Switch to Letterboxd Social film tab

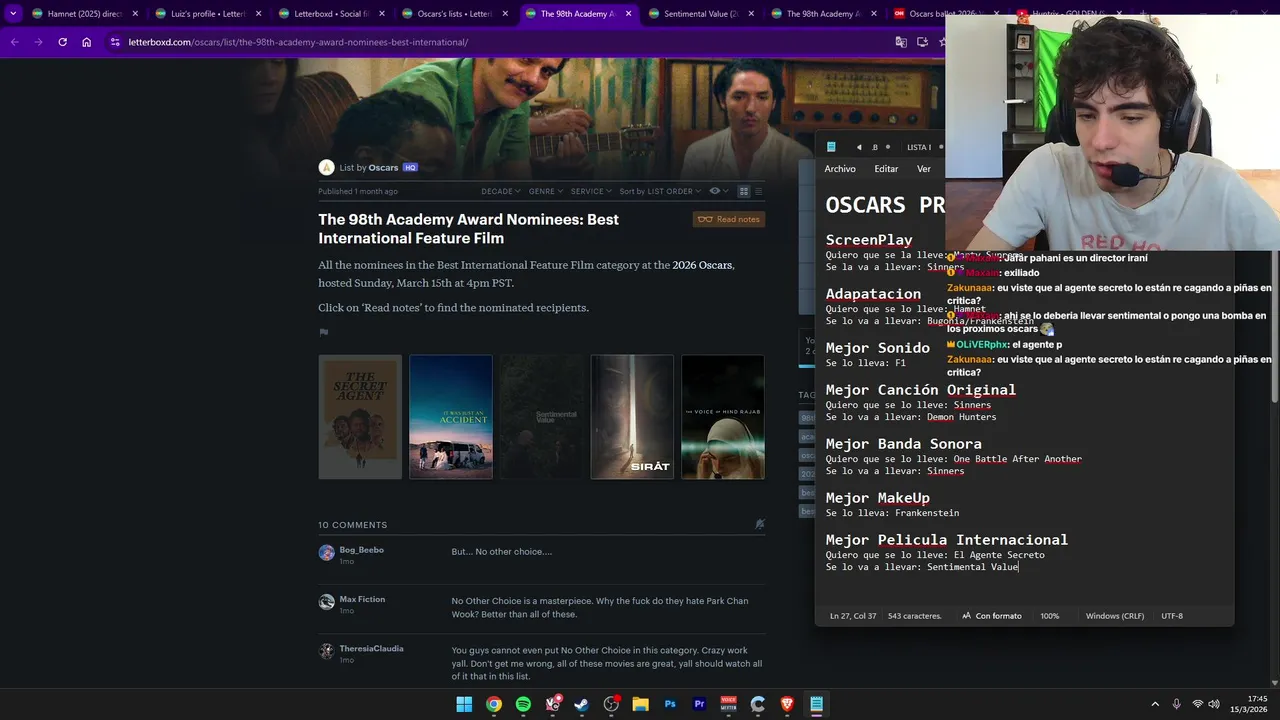(x=331, y=14)
